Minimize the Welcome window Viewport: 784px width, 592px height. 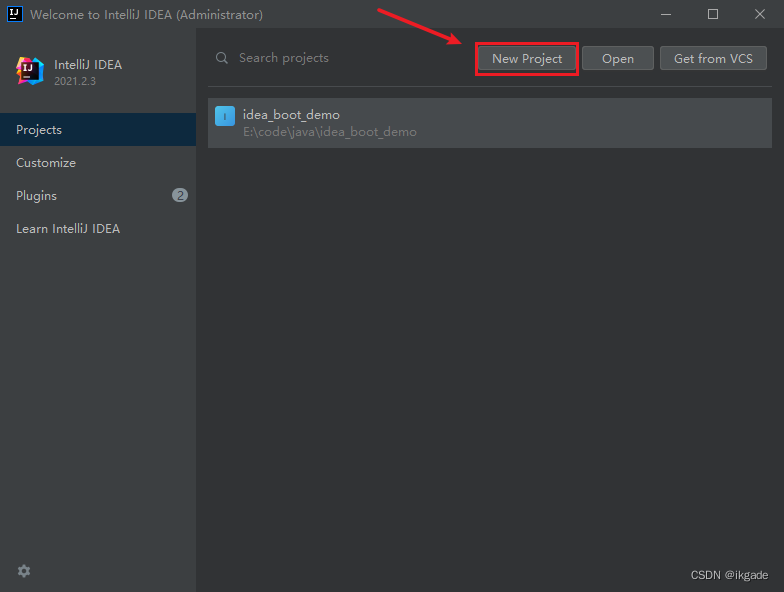coord(666,14)
